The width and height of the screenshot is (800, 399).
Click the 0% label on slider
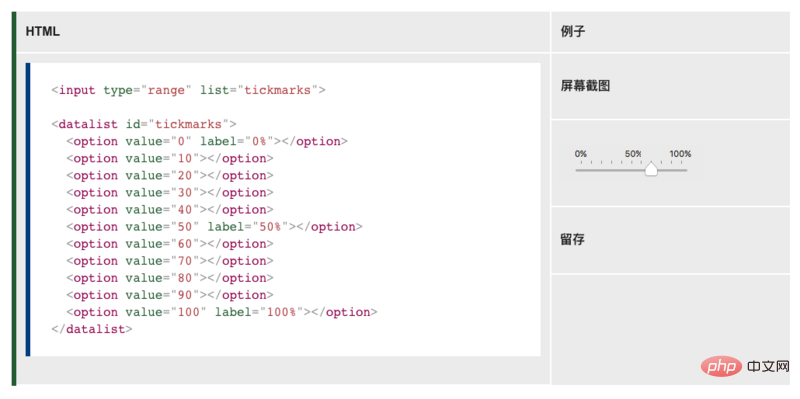(581, 154)
